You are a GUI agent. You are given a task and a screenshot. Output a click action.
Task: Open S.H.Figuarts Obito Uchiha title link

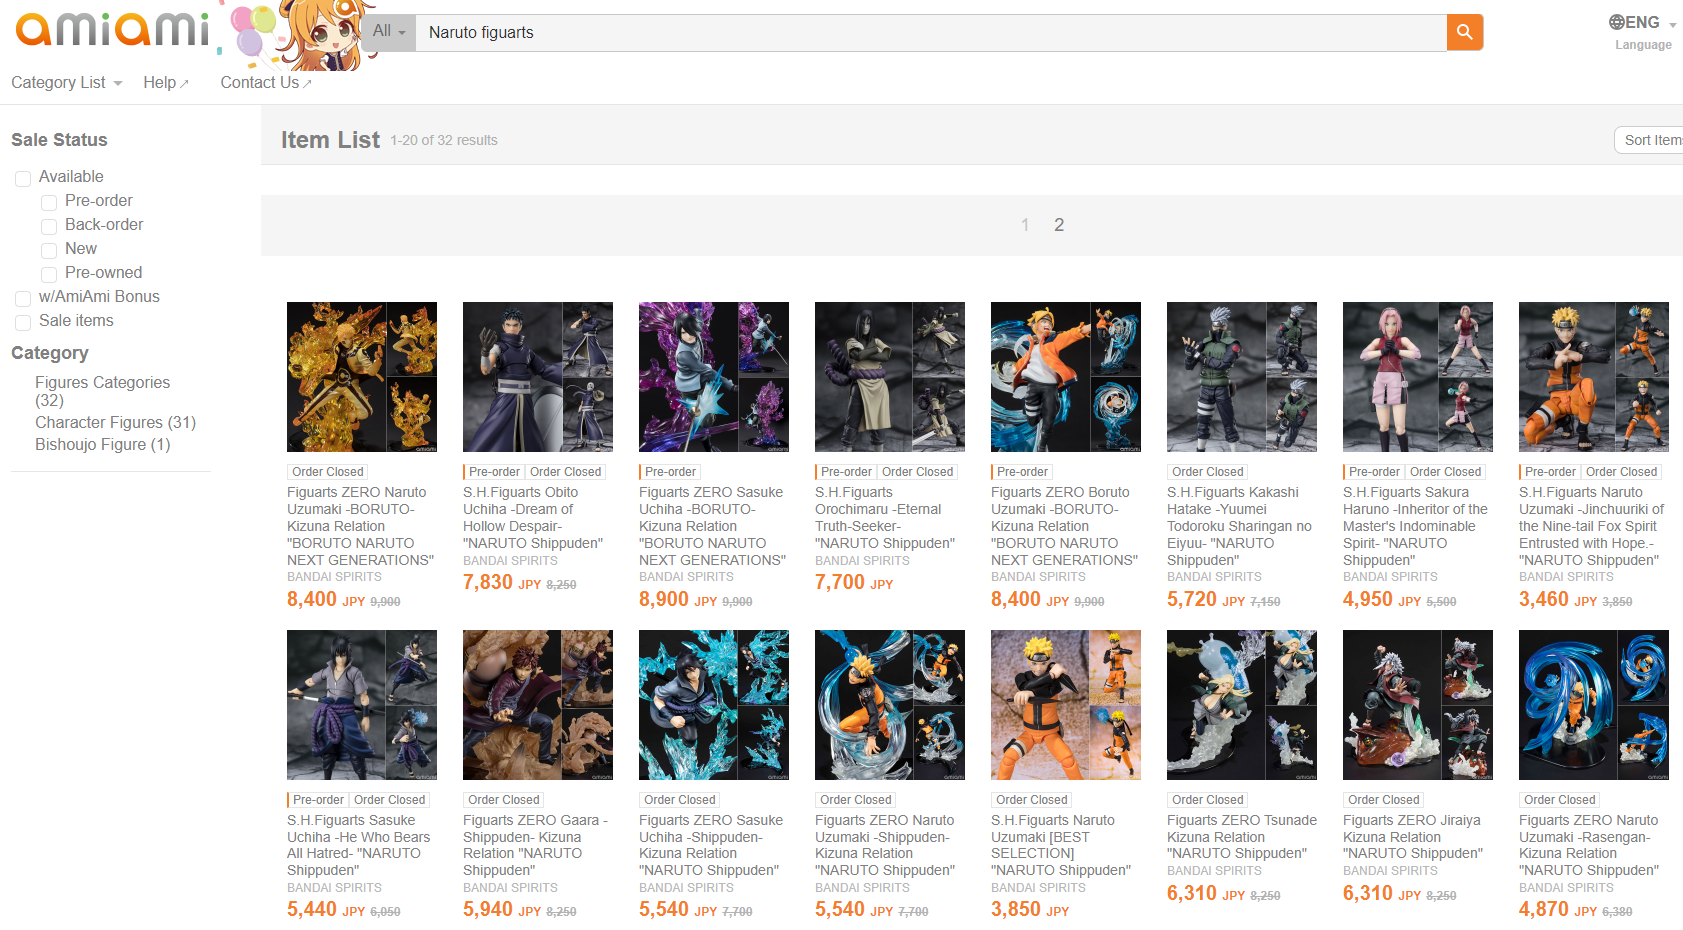tap(533, 518)
